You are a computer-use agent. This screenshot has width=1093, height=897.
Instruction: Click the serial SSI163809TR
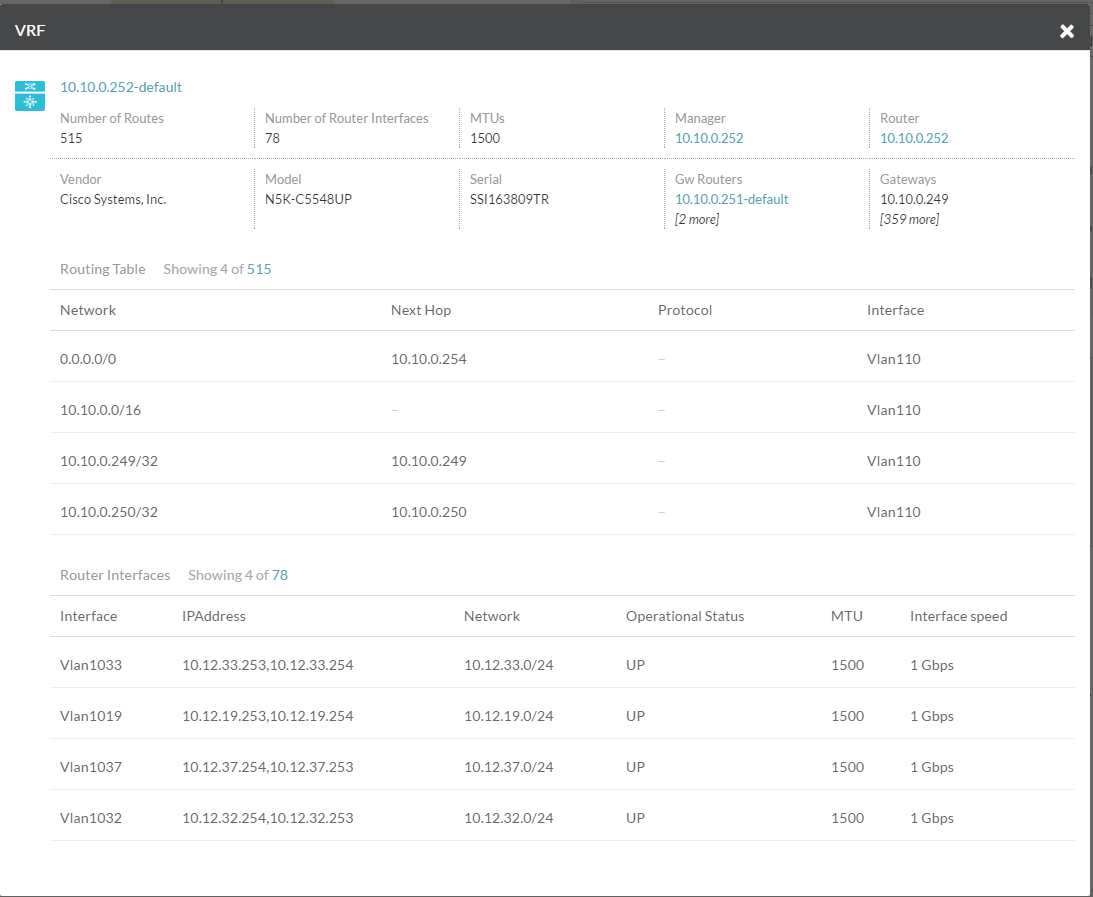510,199
